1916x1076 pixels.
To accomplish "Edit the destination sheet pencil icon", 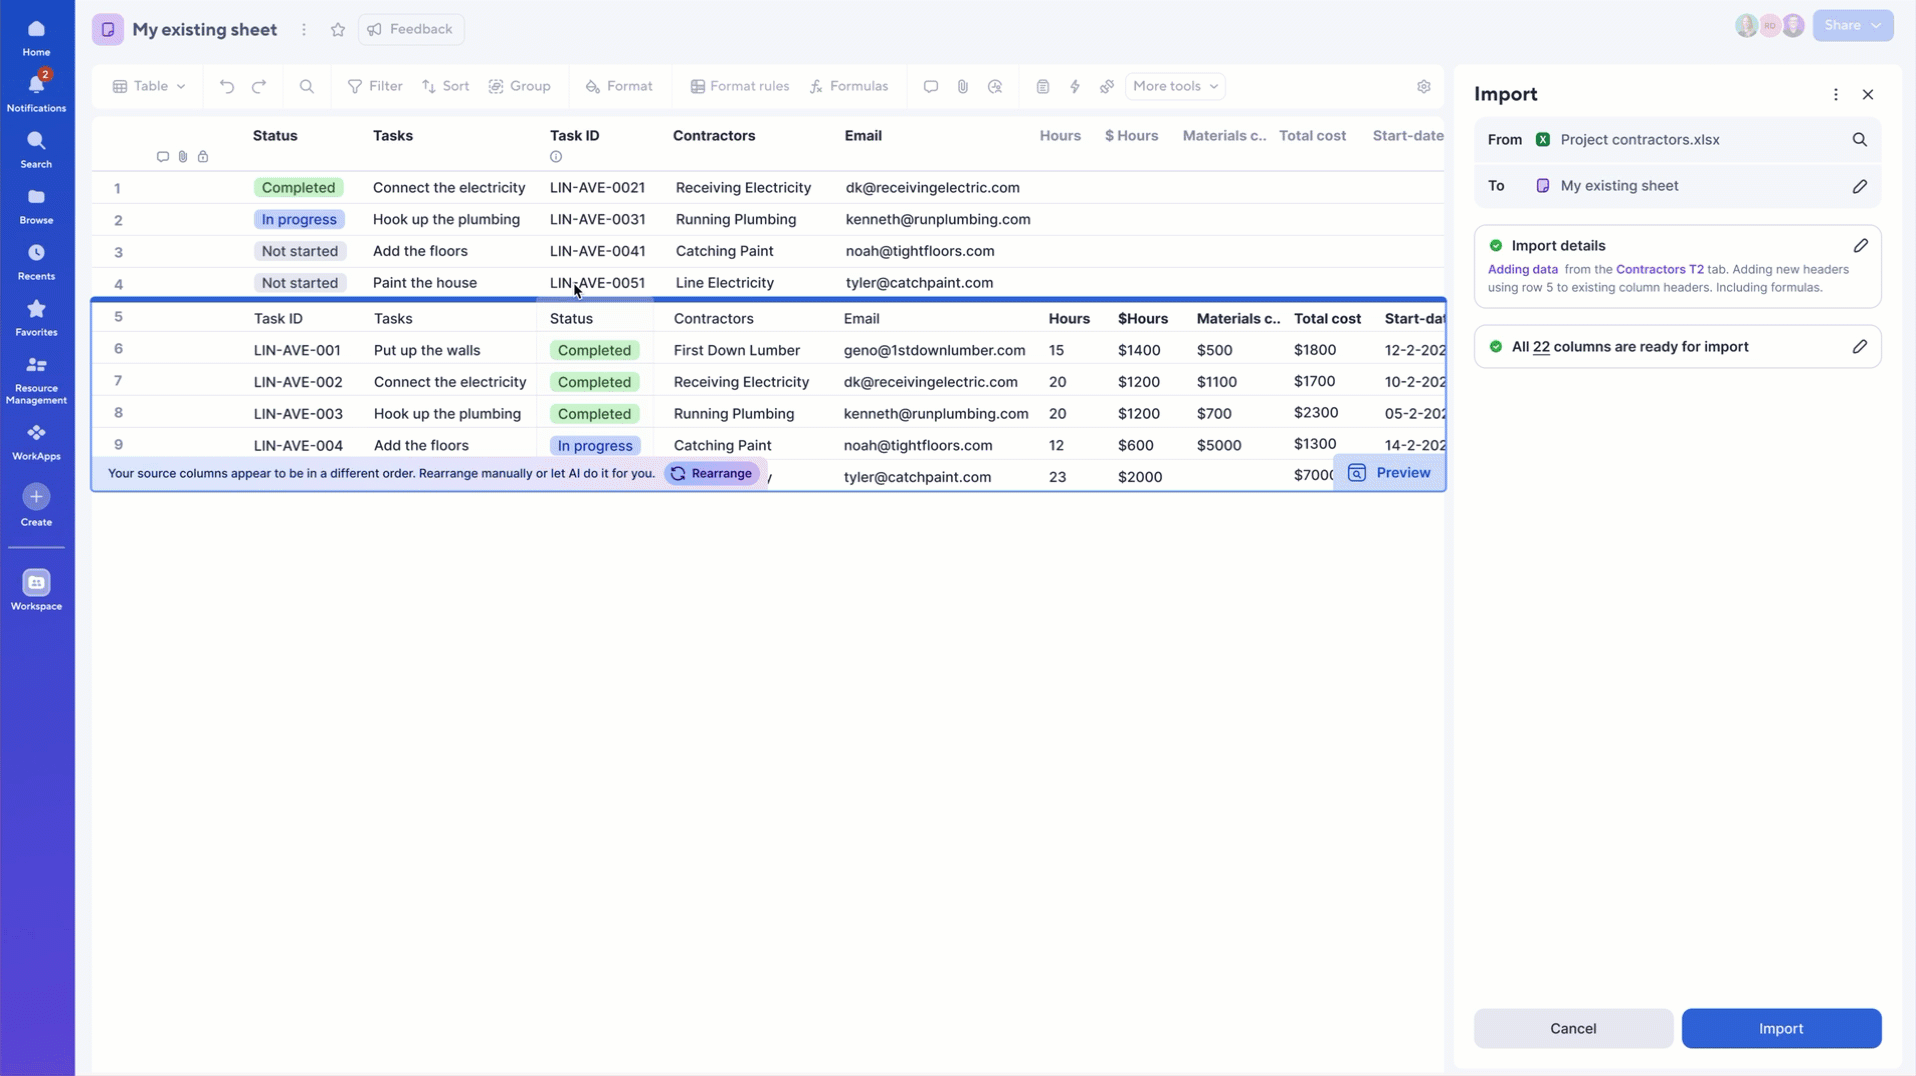I will (x=1859, y=187).
